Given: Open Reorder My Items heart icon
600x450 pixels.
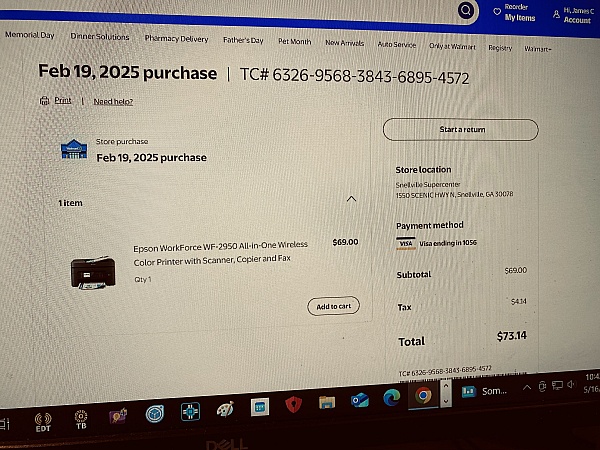Looking at the screenshot, I should (x=497, y=12).
